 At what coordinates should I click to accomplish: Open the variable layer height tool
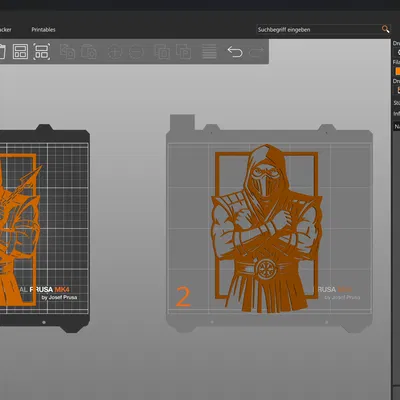tap(209, 52)
